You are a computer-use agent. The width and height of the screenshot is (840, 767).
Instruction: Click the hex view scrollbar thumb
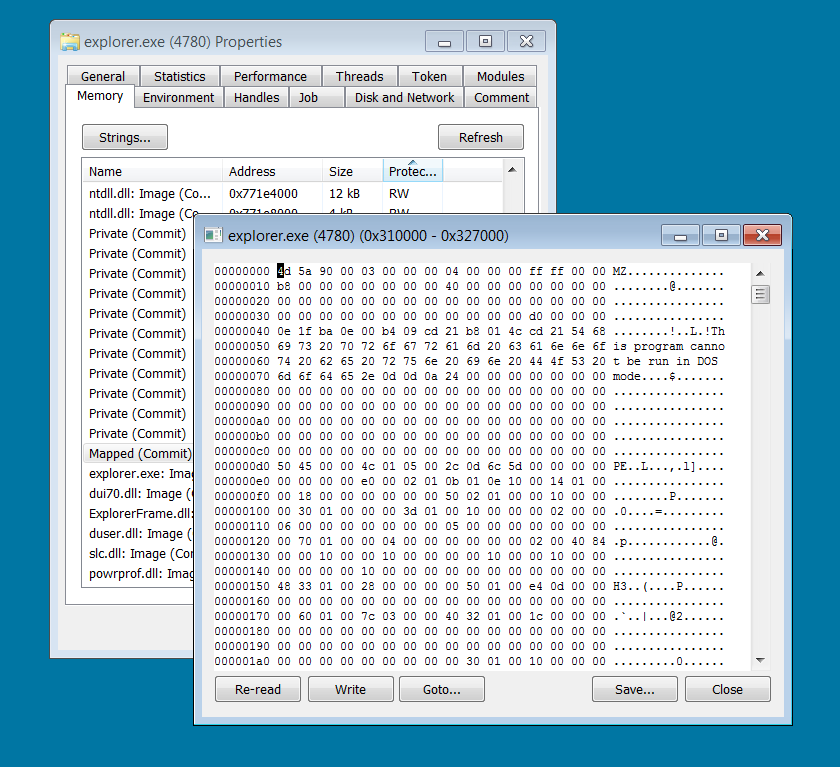coord(760,294)
